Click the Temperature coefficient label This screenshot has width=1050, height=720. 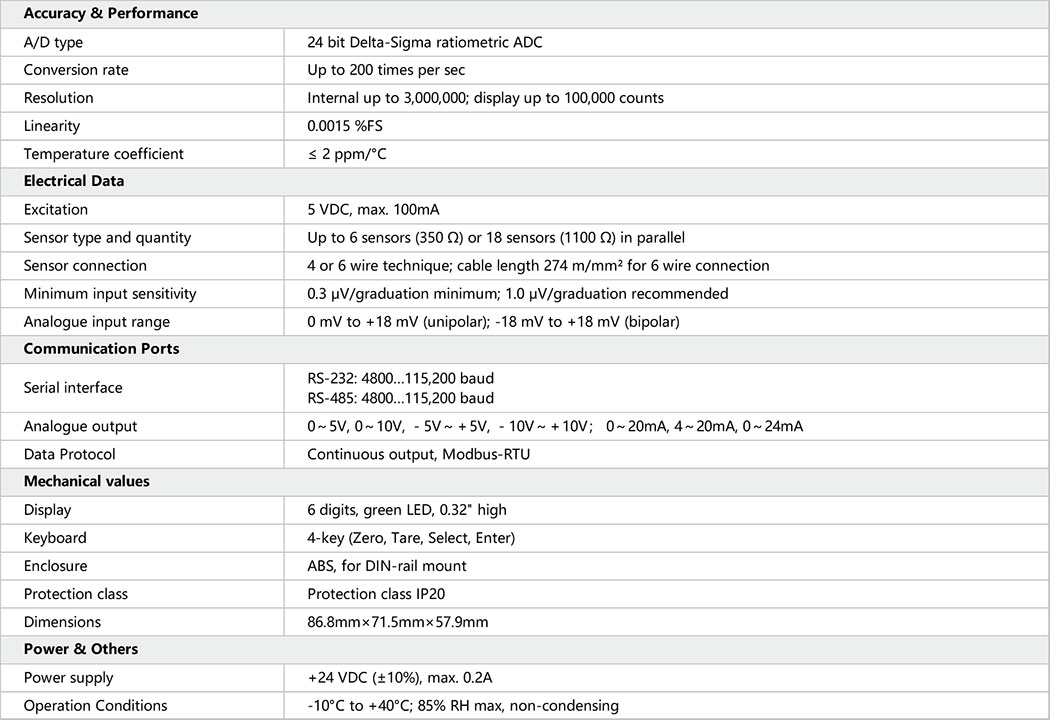pos(104,154)
